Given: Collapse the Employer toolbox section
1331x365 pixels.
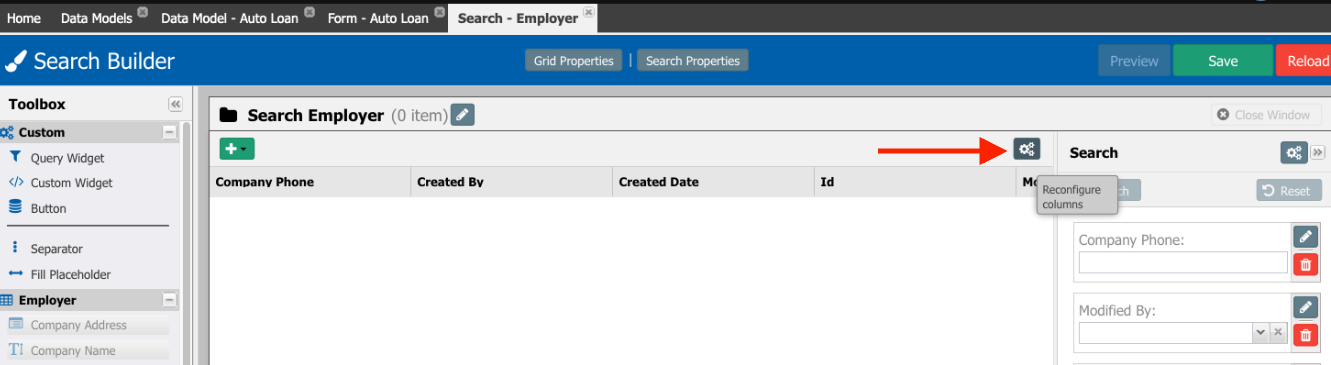Looking at the screenshot, I should pos(169,300).
